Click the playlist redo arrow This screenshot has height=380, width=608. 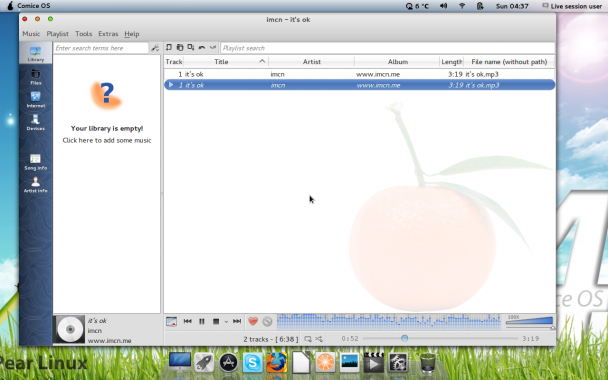pos(212,47)
